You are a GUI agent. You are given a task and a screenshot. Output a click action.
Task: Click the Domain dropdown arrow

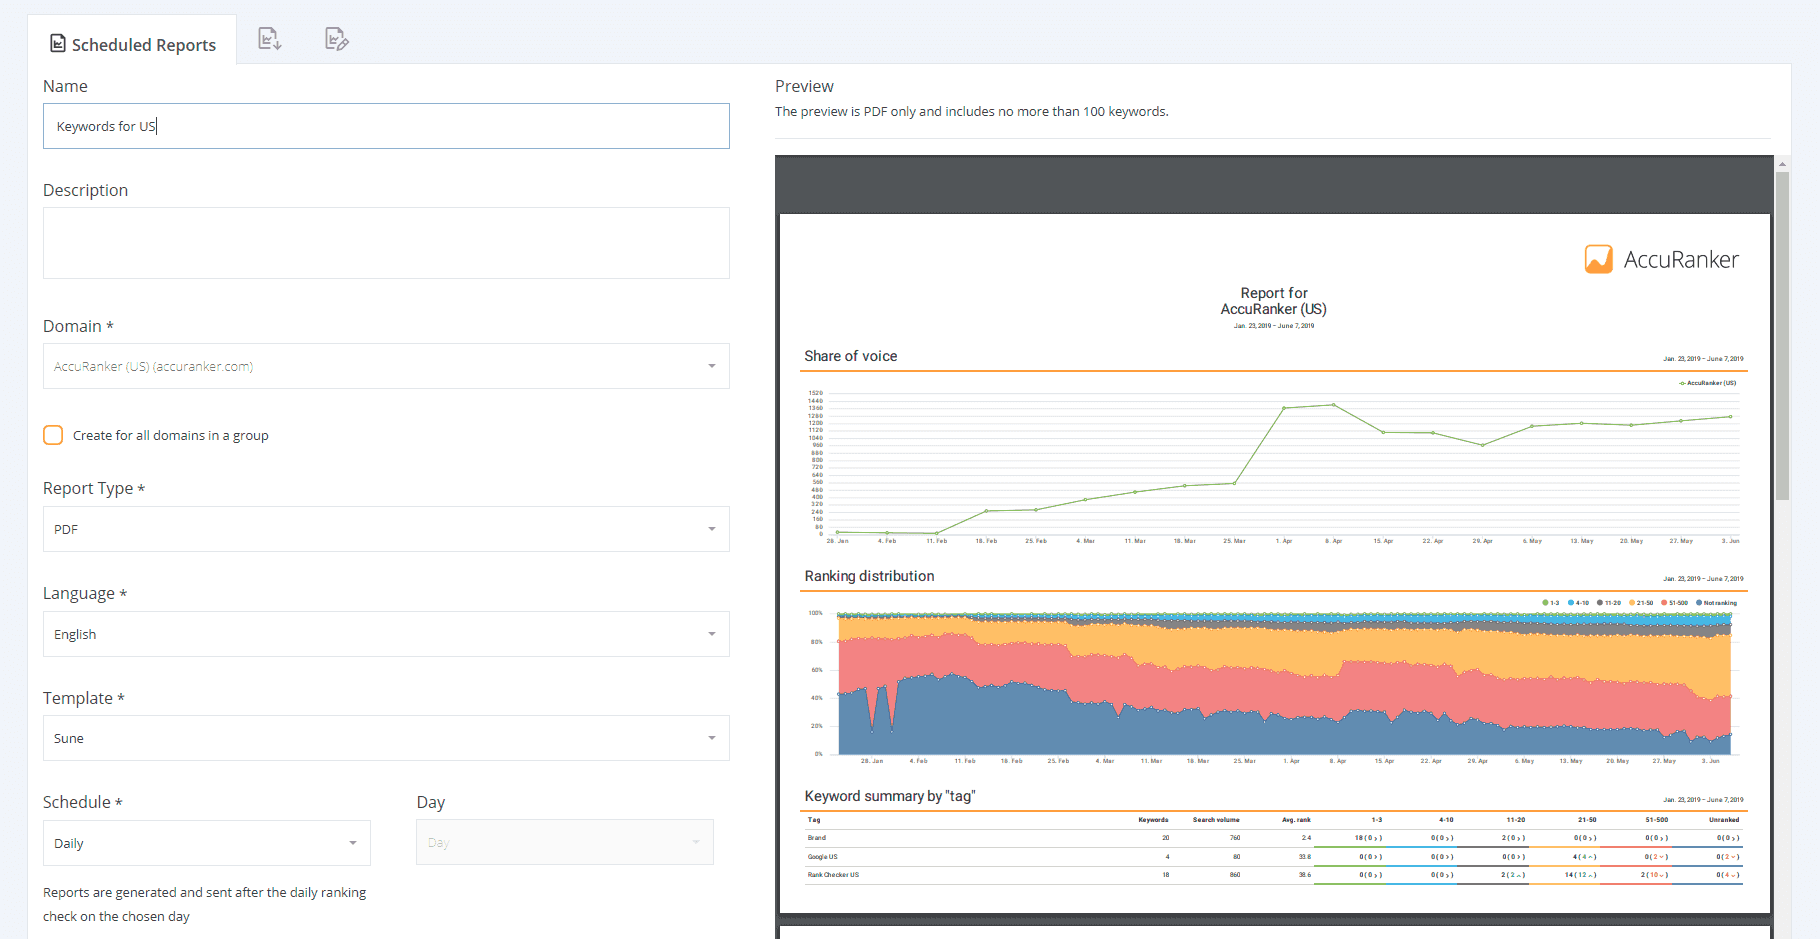click(x=712, y=366)
